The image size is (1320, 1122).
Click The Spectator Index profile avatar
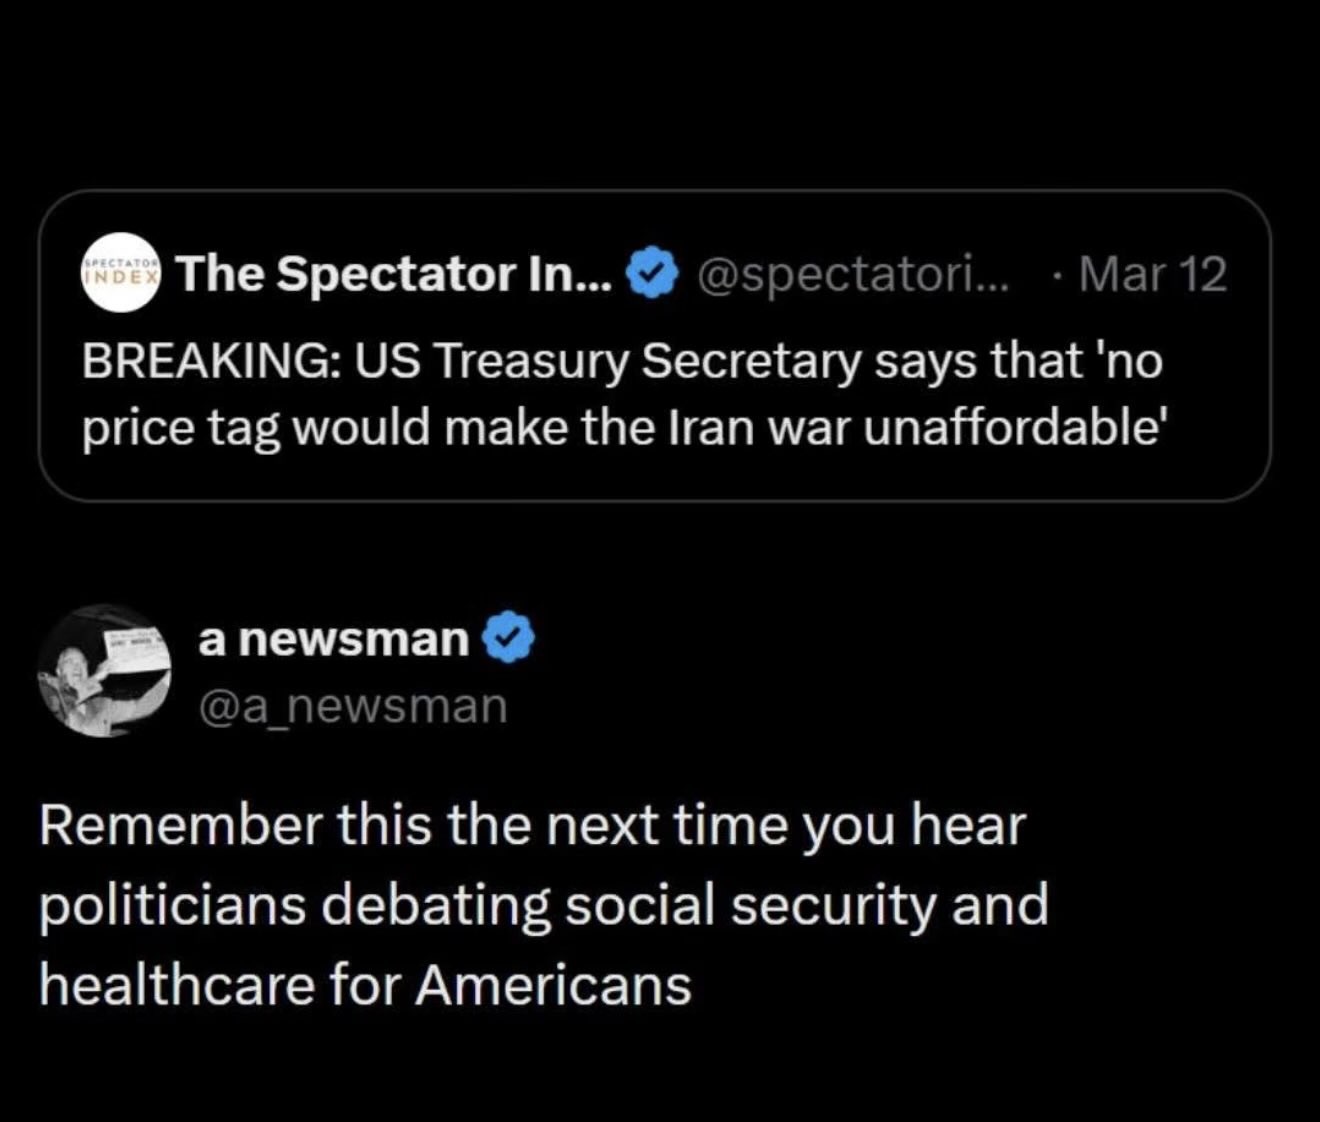coord(120,273)
